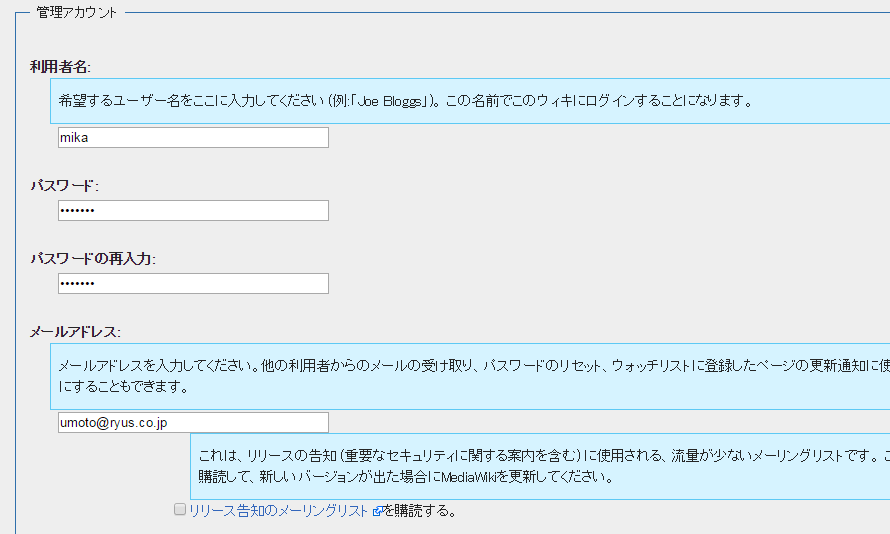Click the メールアドレス label

[75, 332]
